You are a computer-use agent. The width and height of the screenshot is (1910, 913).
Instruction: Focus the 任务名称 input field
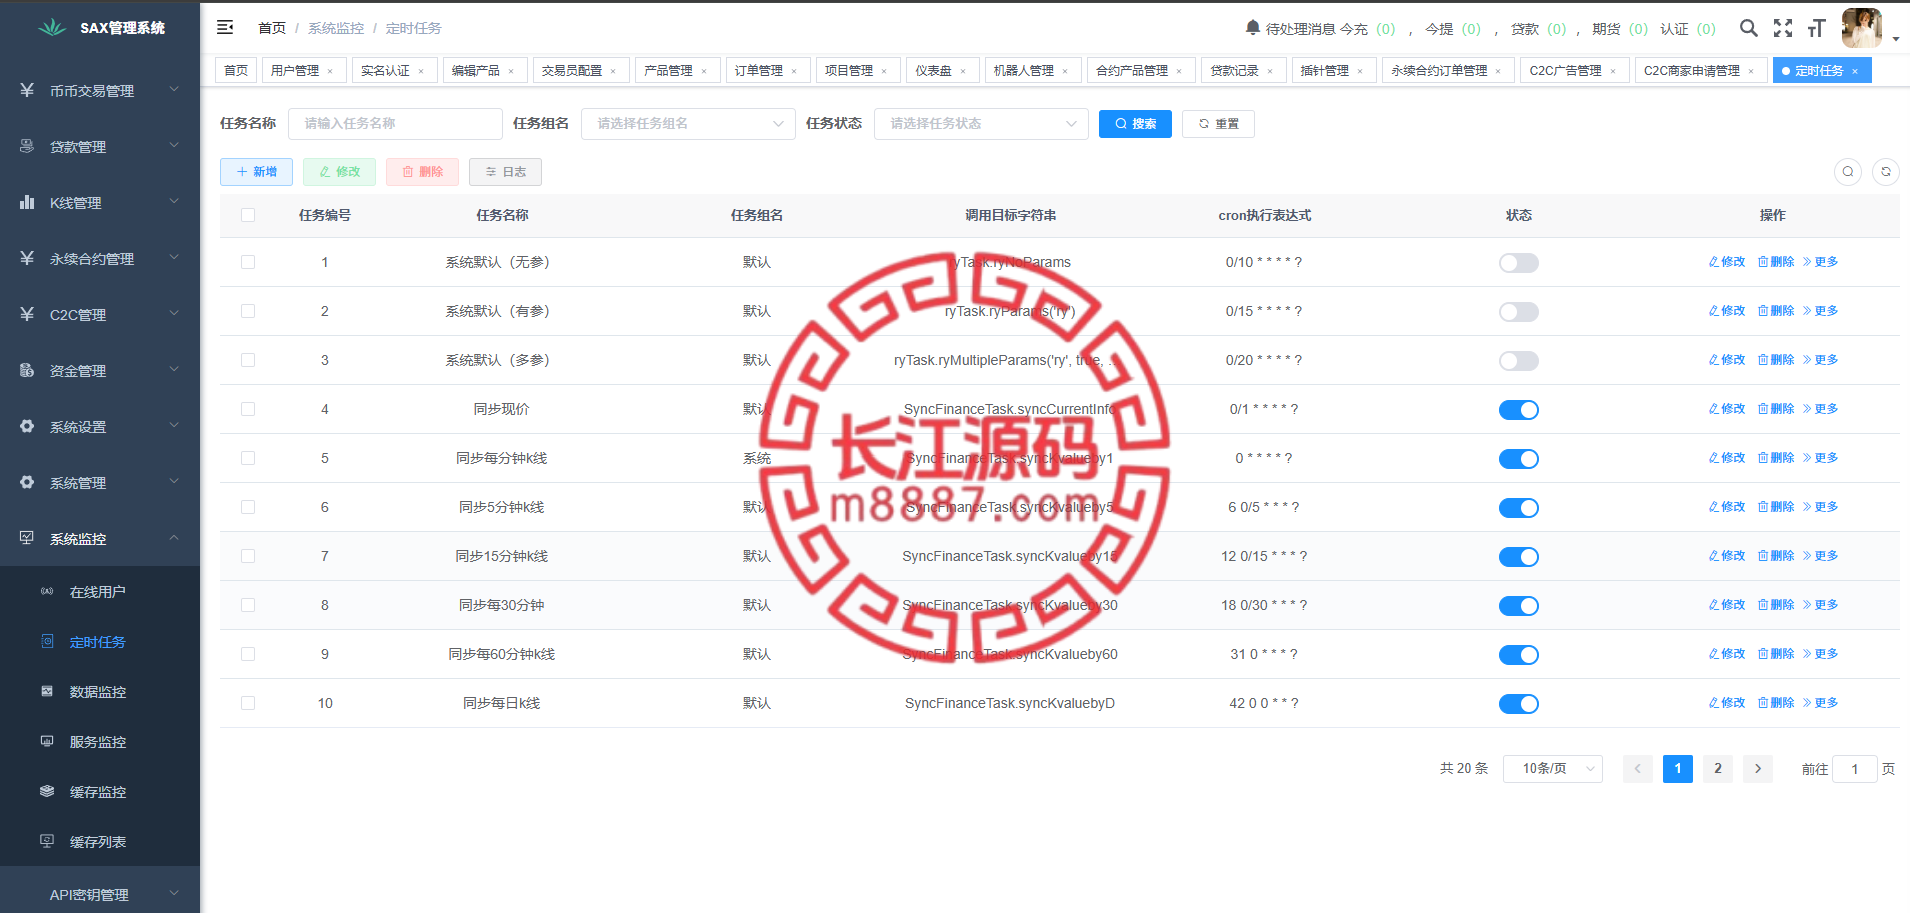pos(395,124)
